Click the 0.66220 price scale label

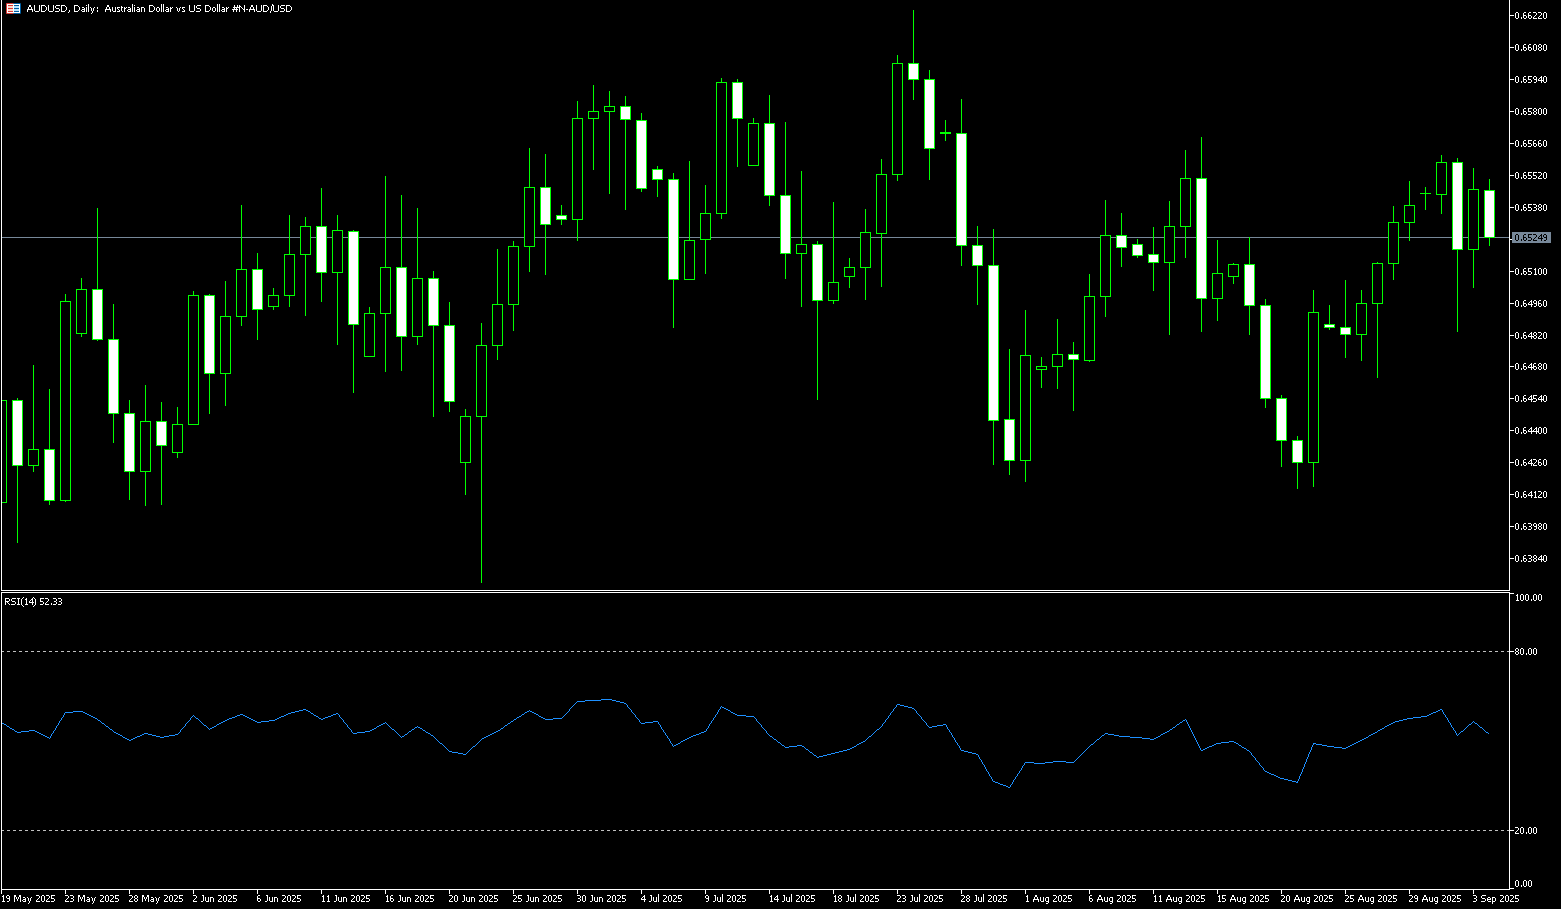[x=1531, y=16]
